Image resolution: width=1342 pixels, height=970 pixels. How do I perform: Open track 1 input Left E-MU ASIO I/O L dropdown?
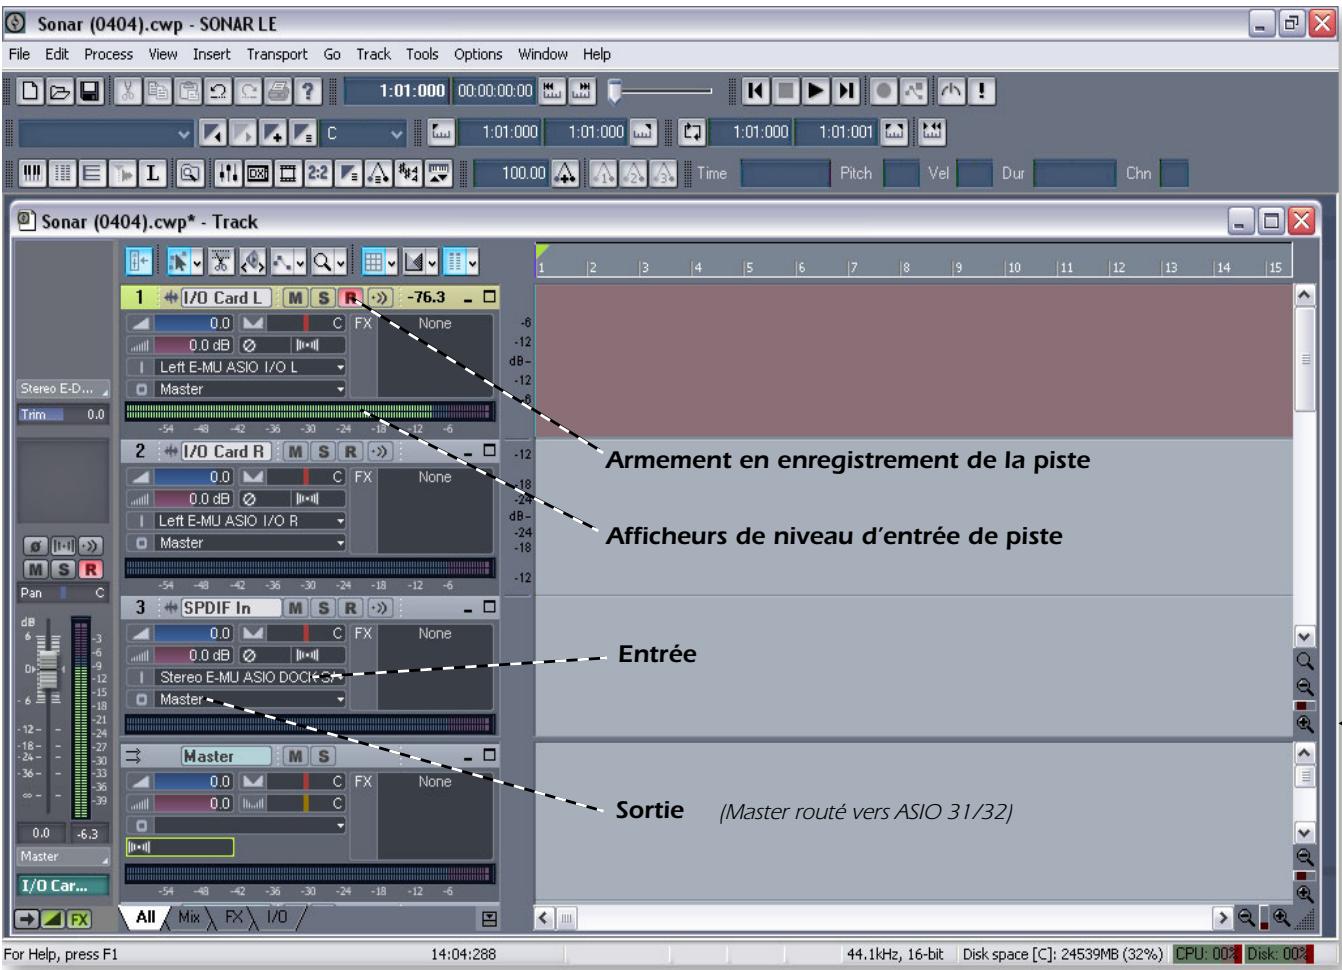tap(249, 367)
